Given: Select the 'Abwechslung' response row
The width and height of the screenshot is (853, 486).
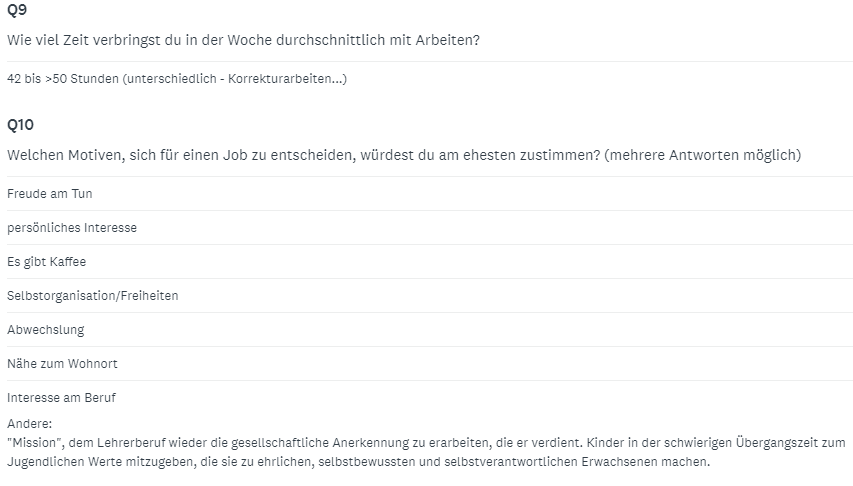Looking at the screenshot, I should click(430, 330).
